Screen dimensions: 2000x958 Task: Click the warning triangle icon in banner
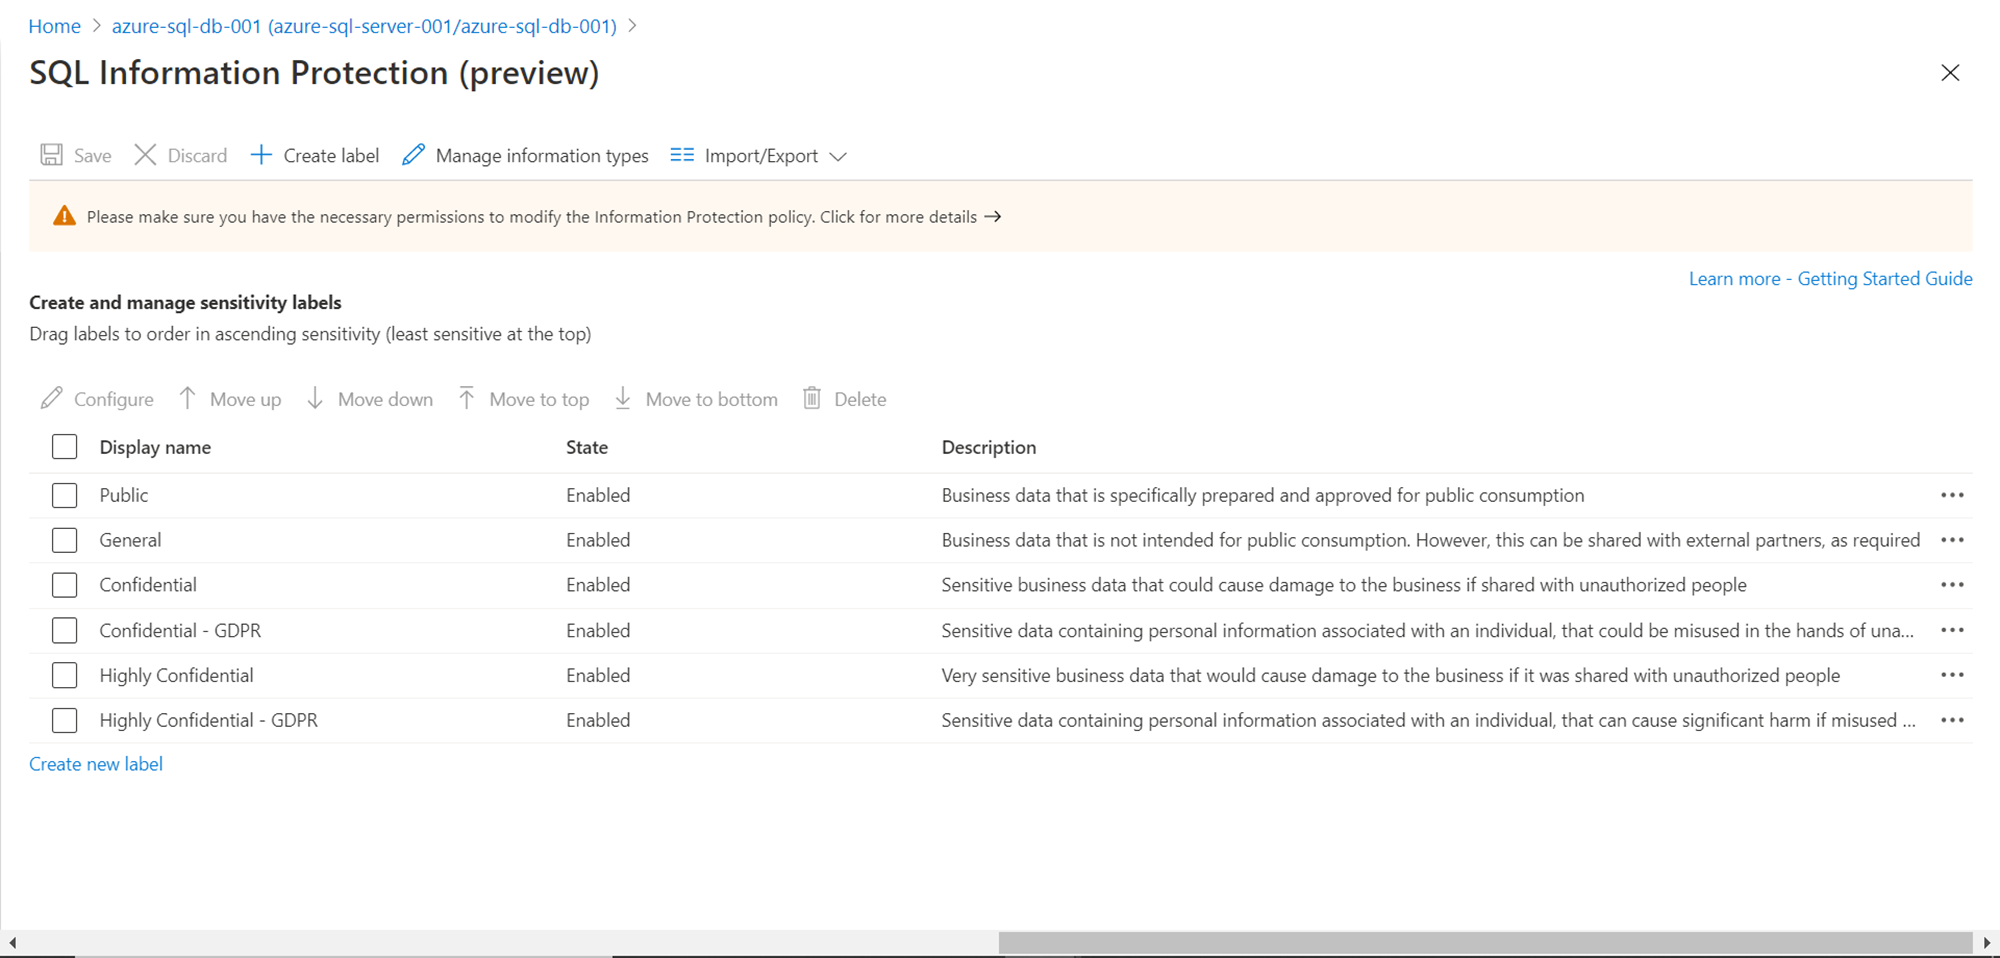tap(64, 216)
